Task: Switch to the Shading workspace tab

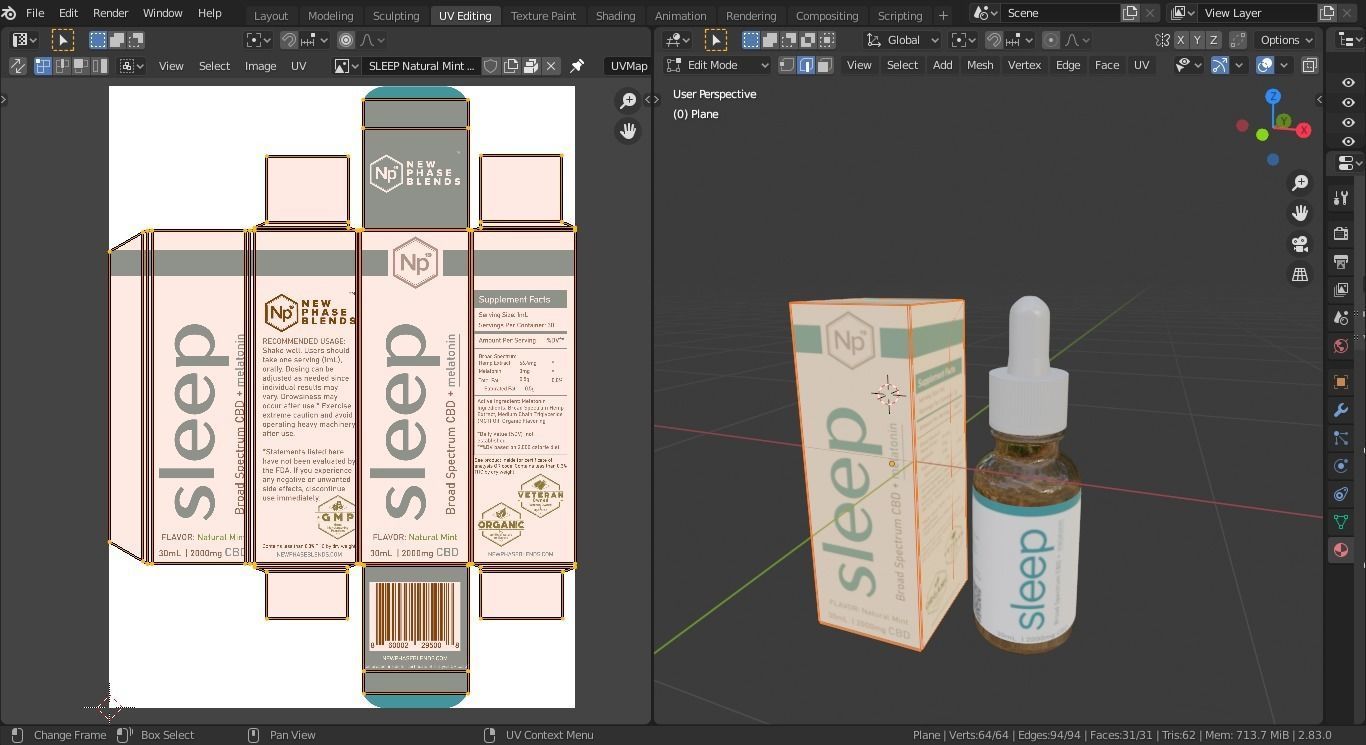Action: tap(615, 15)
